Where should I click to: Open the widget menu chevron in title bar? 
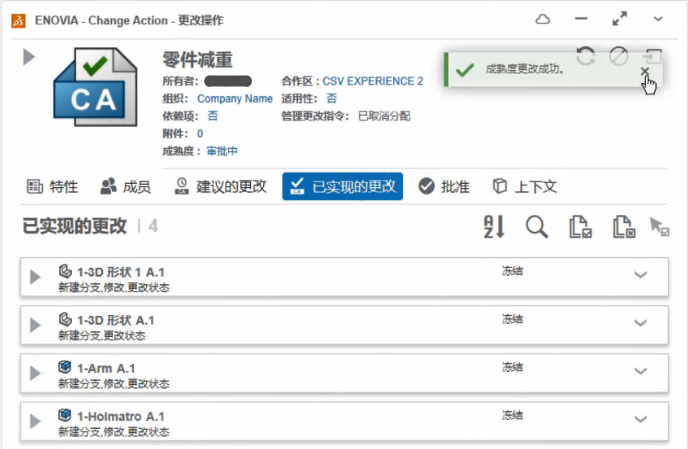click(658, 19)
